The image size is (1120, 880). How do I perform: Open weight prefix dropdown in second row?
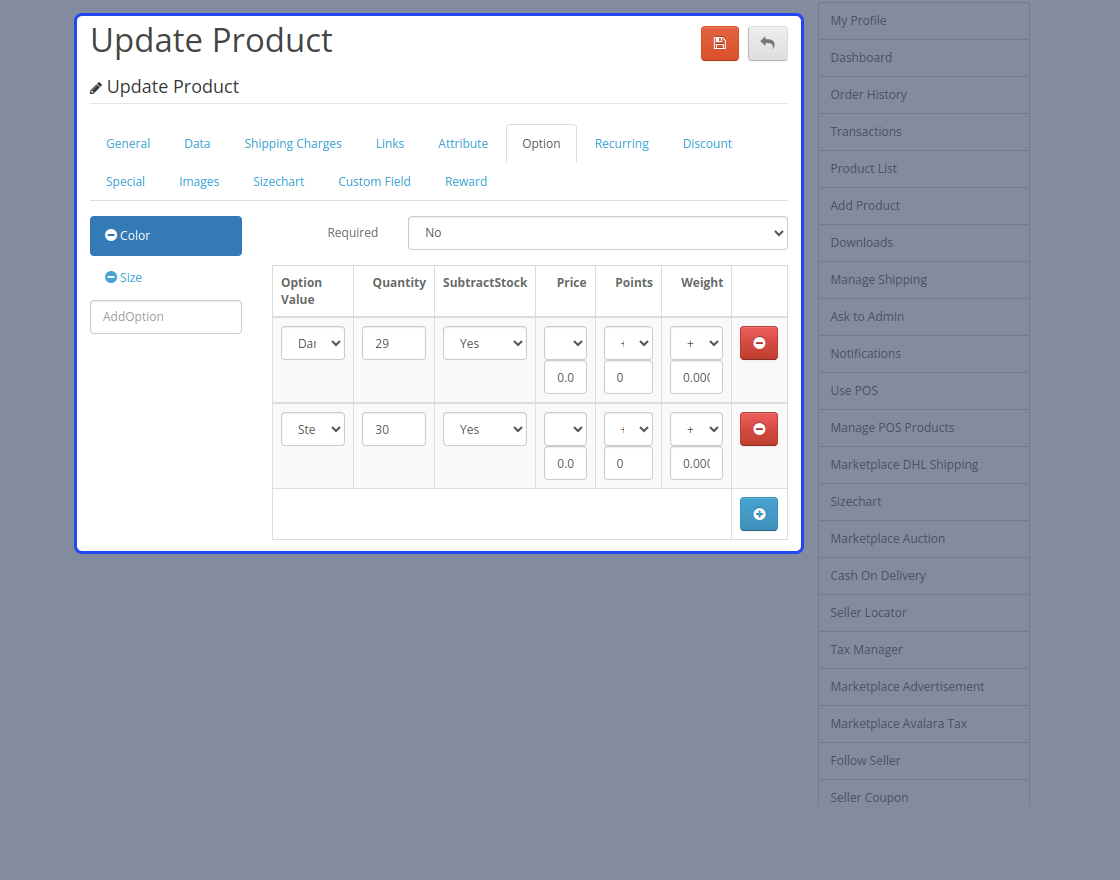point(696,429)
